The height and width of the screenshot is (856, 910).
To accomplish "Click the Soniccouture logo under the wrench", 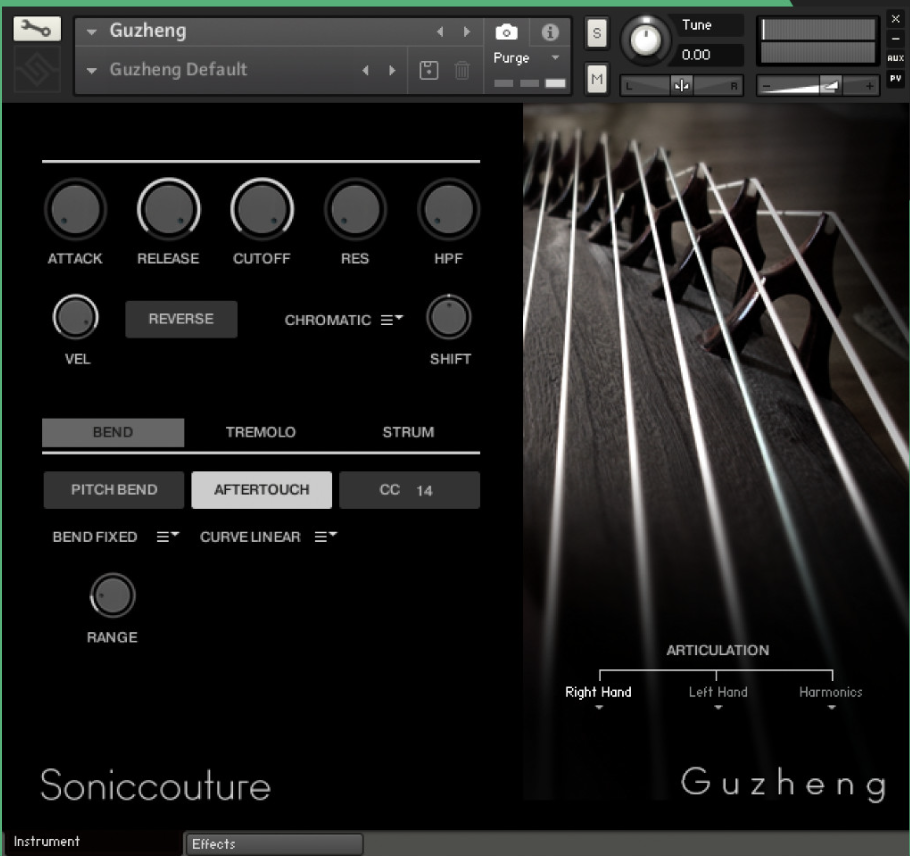I will [x=37, y=70].
